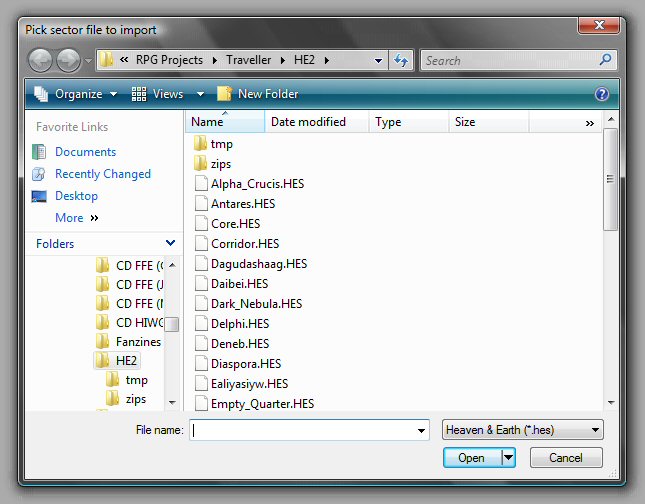Screen dimensions: 645x504
Task: Open the Views dropdown menu
Action: [167, 94]
